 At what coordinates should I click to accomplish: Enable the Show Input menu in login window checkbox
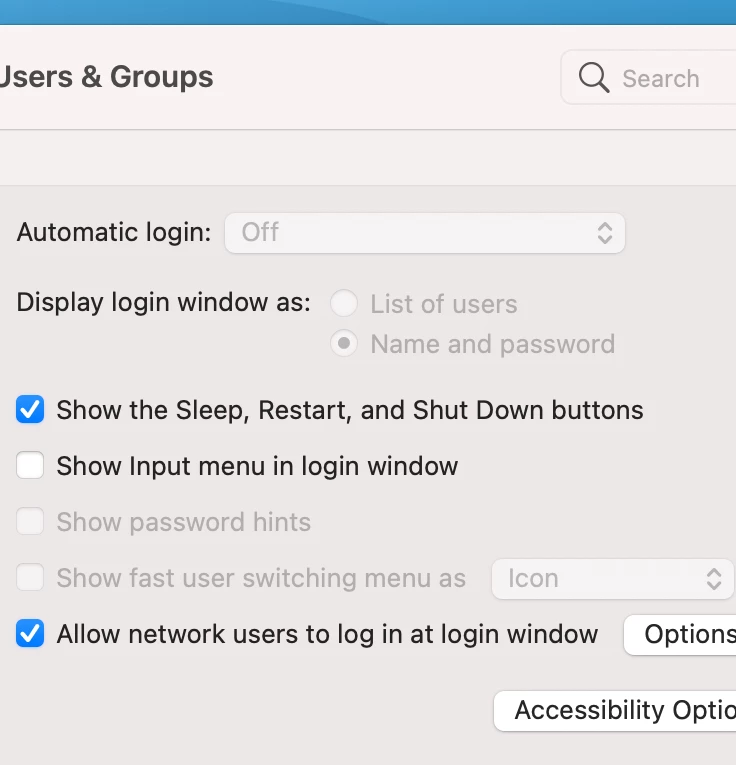coord(30,465)
